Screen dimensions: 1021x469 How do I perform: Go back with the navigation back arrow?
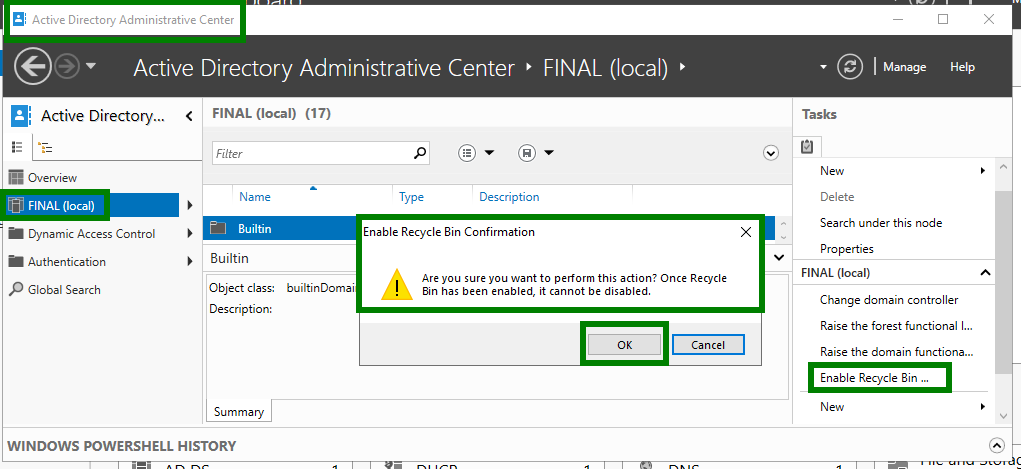click(x=33, y=66)
